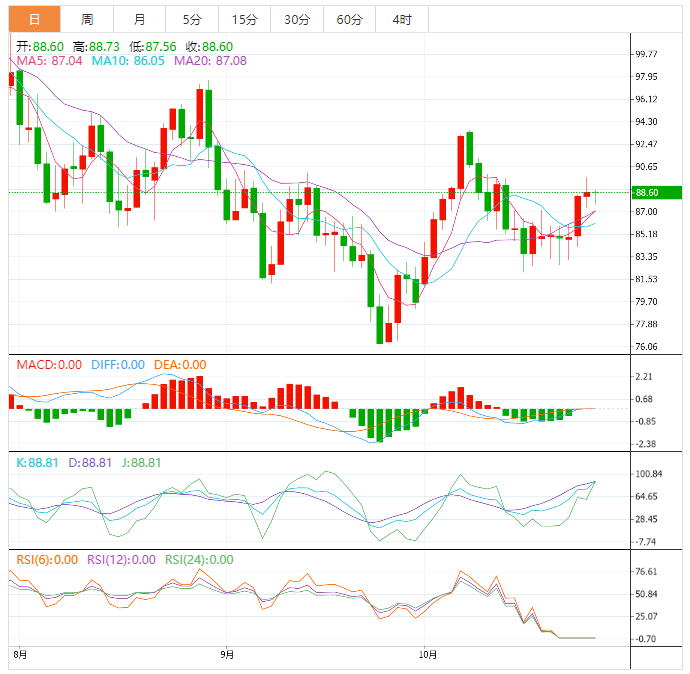The width and height of the screenshot is (690, 674).
Task: Show the 30分 interval chart
Action: [x=296, y=20]
